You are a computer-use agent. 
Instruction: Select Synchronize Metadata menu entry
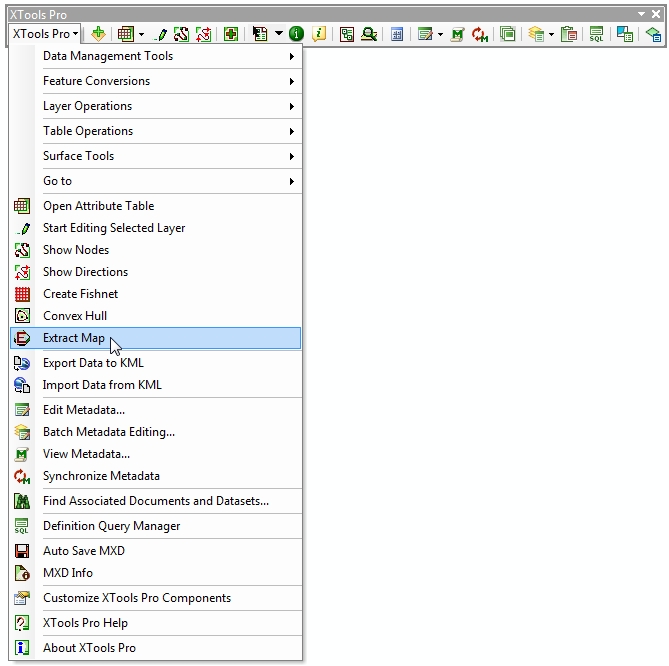156,476
